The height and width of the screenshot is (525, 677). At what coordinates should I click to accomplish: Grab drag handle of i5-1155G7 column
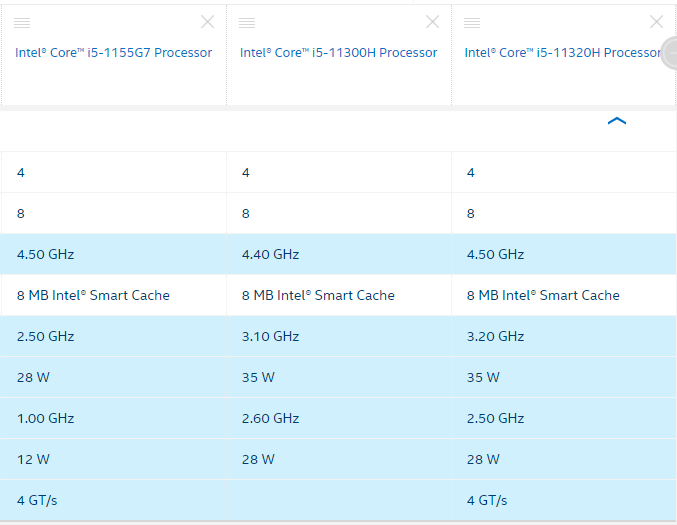click(x=22, y=22)
